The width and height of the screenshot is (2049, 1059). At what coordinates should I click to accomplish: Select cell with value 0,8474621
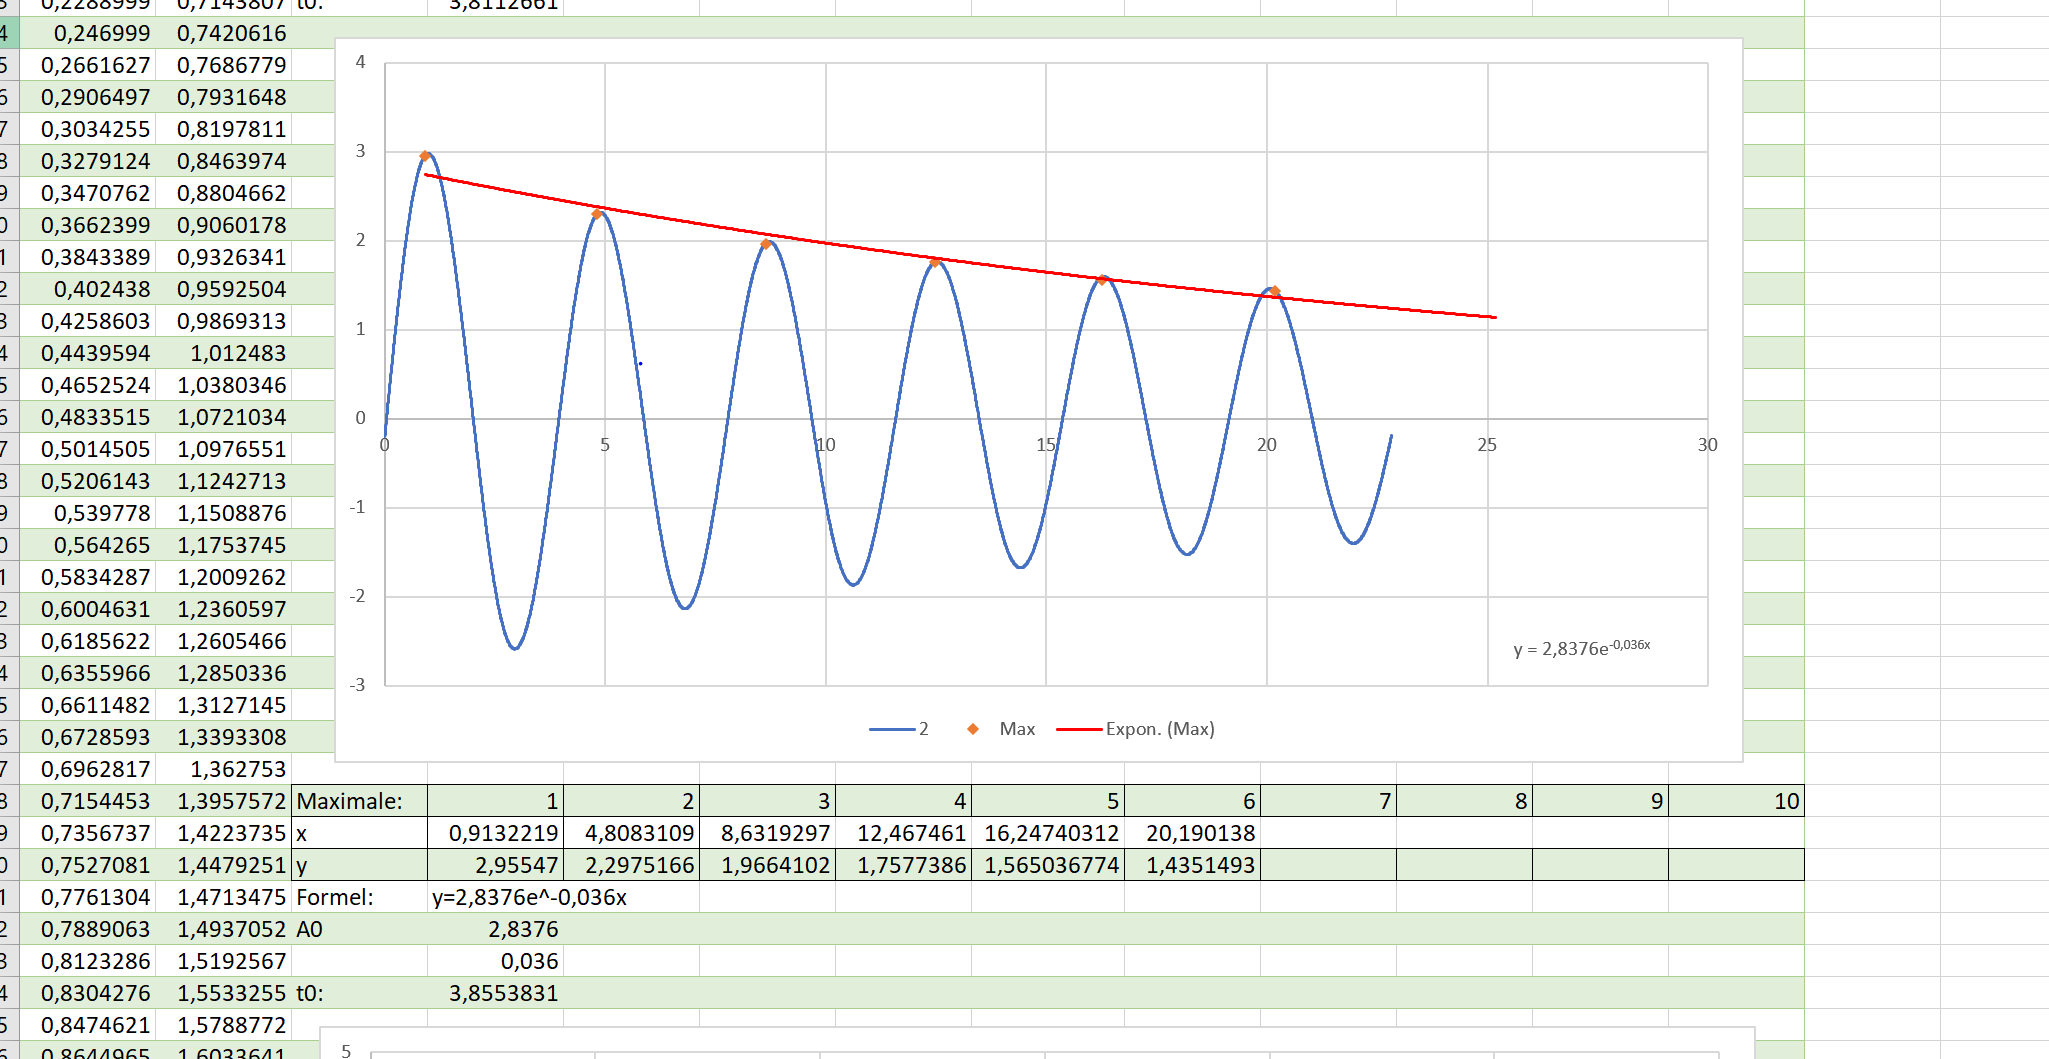(x=87, y=1025)
